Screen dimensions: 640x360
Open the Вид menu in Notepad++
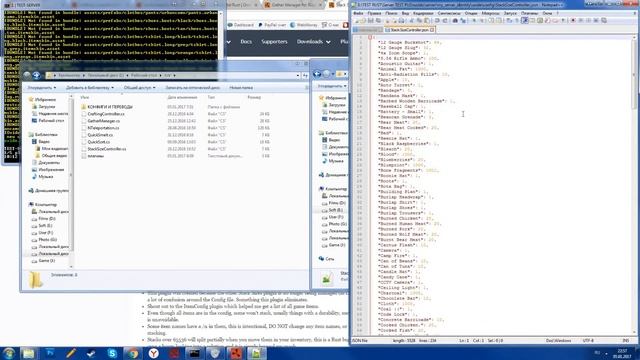tap(405, 13)
